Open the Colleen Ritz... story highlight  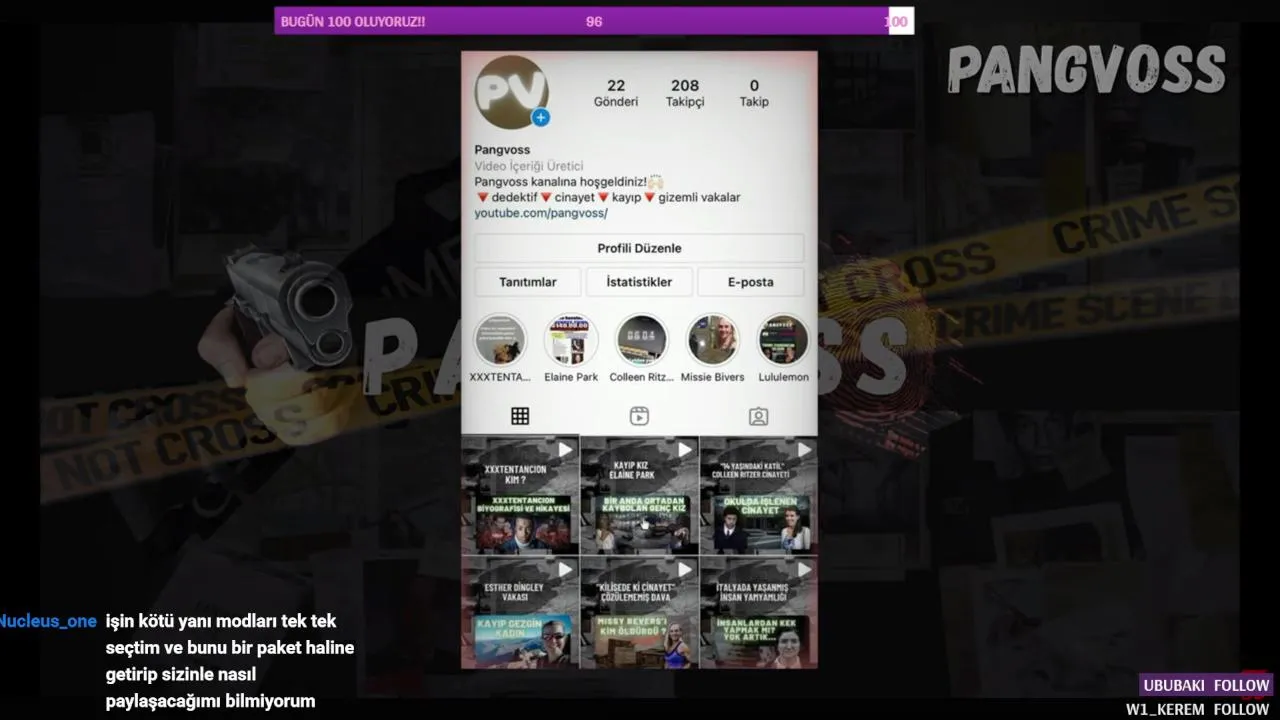[x=642, y=348]
